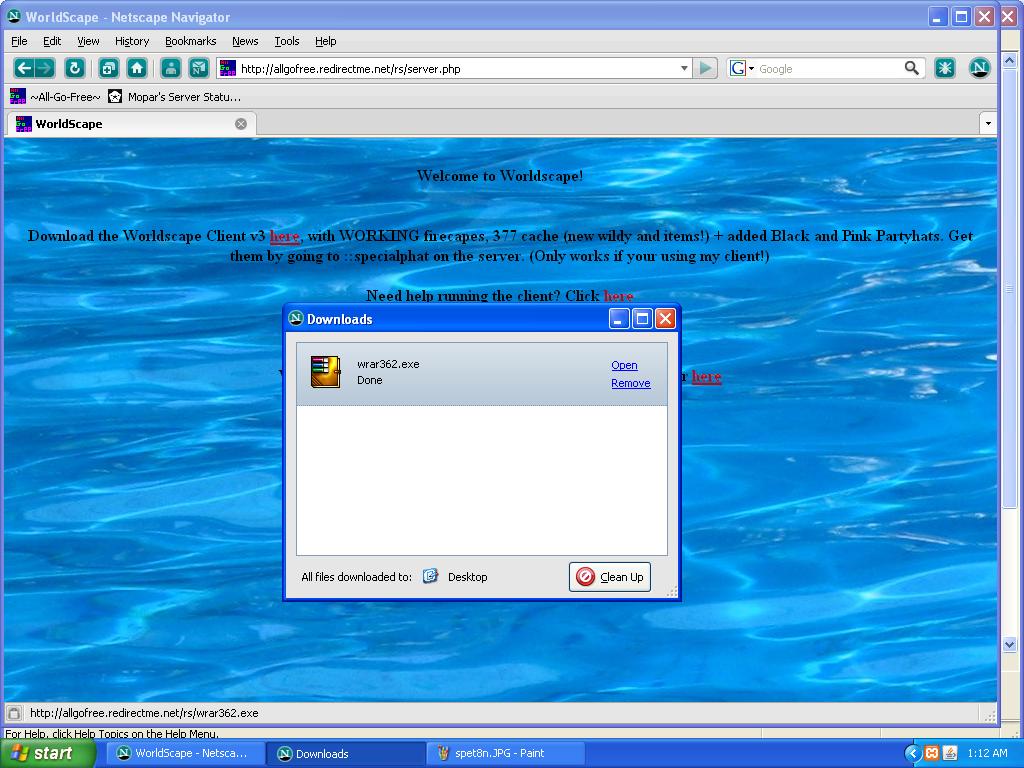Click the Clean Up button

(610, 577)
